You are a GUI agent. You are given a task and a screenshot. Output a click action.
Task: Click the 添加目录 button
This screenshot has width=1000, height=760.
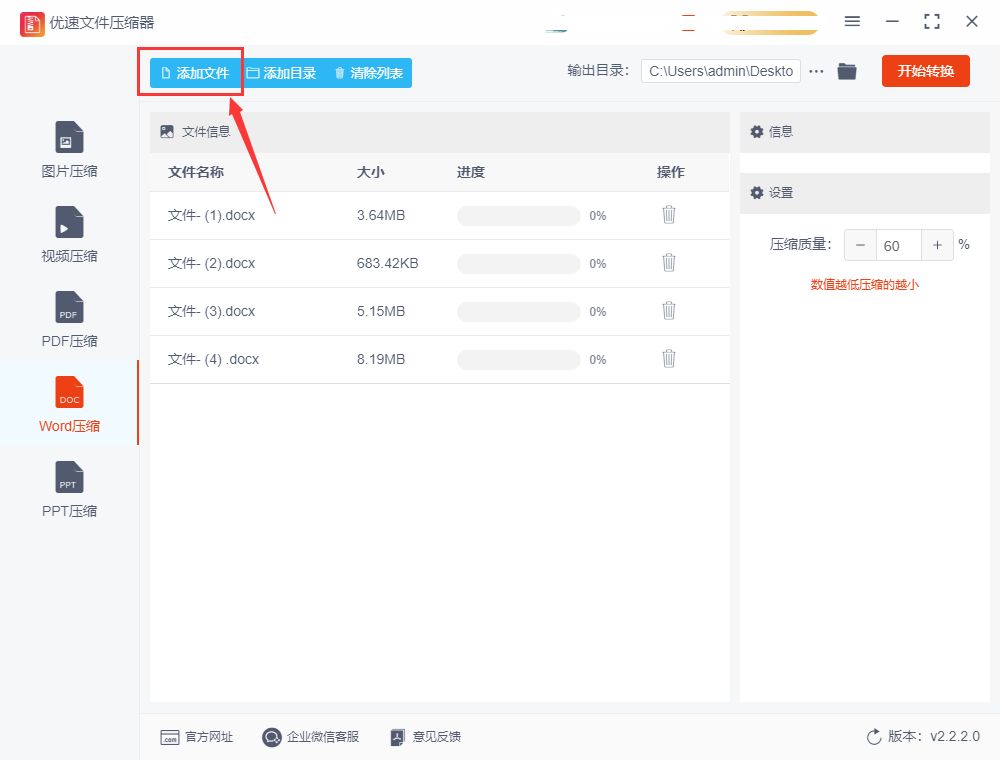pyautogui.click(x=281, y=73)
